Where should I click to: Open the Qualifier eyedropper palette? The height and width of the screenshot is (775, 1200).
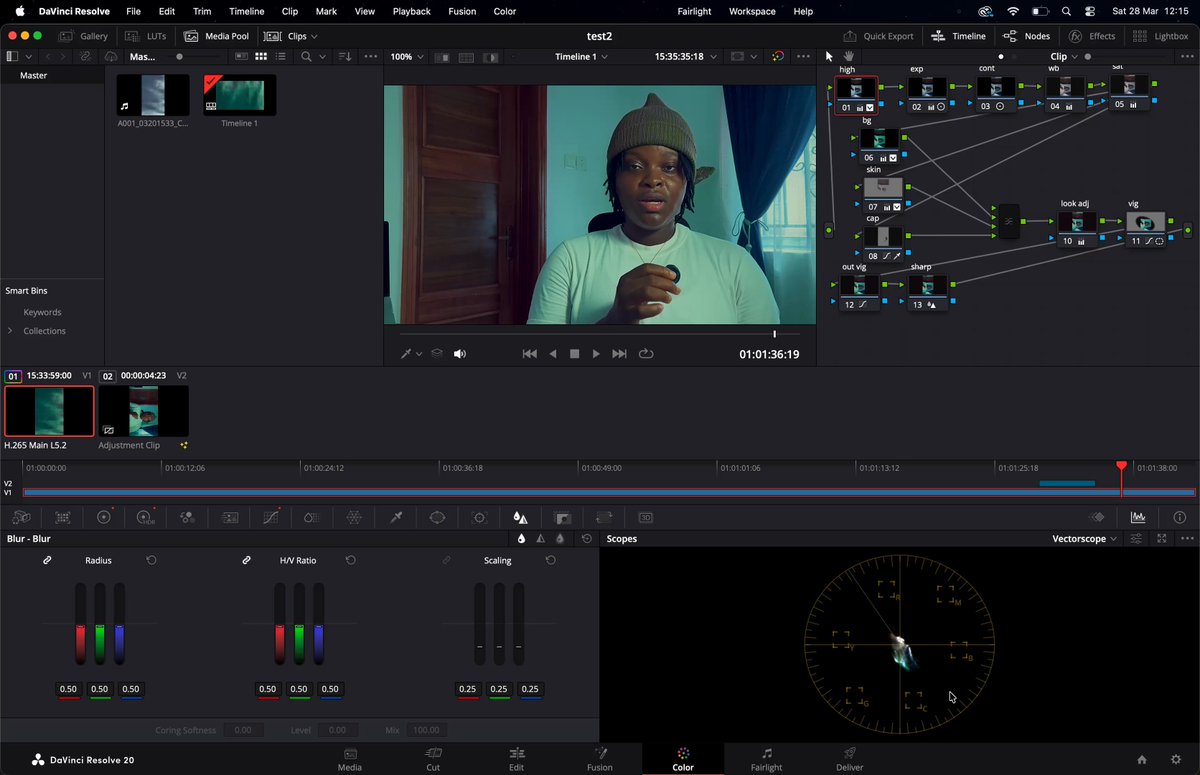(x=396, y=517)
